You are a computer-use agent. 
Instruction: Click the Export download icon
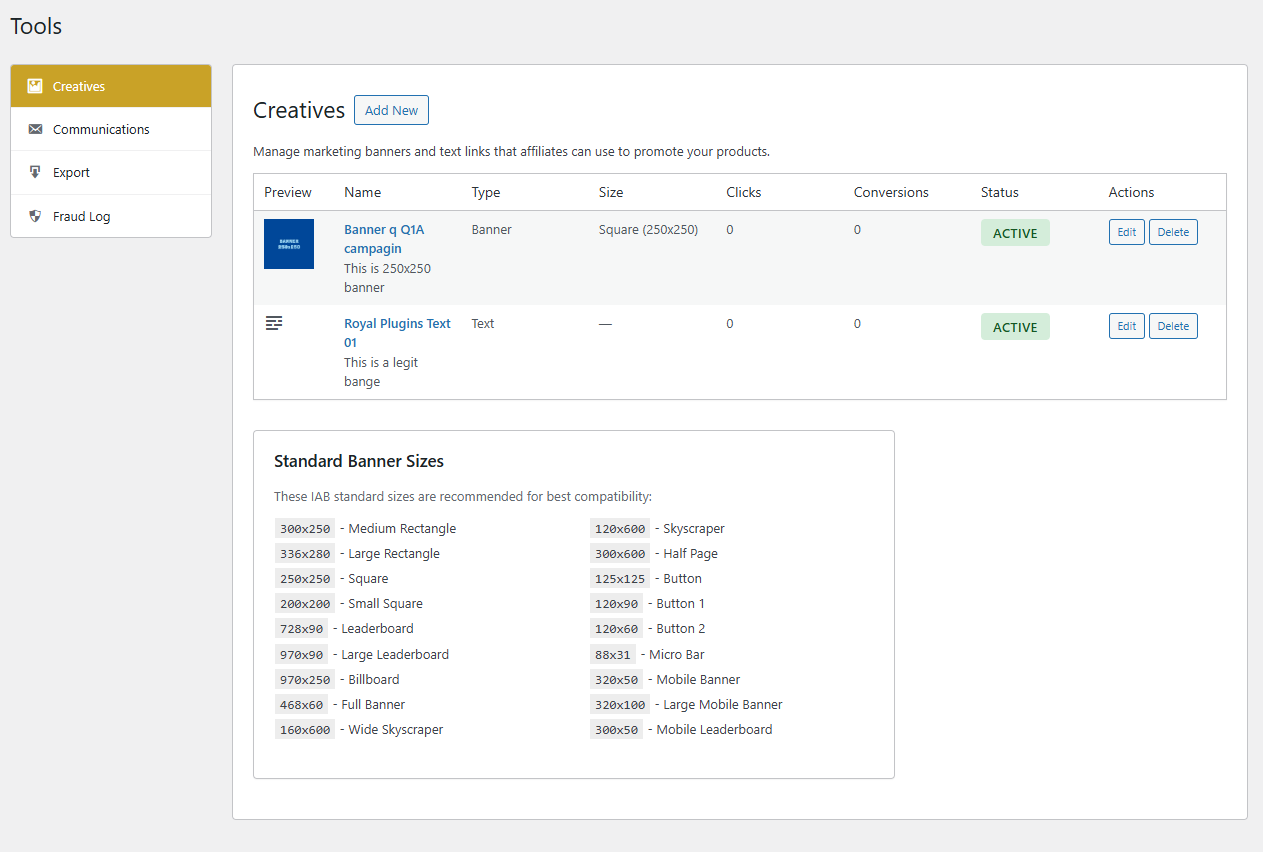[35, 172]
